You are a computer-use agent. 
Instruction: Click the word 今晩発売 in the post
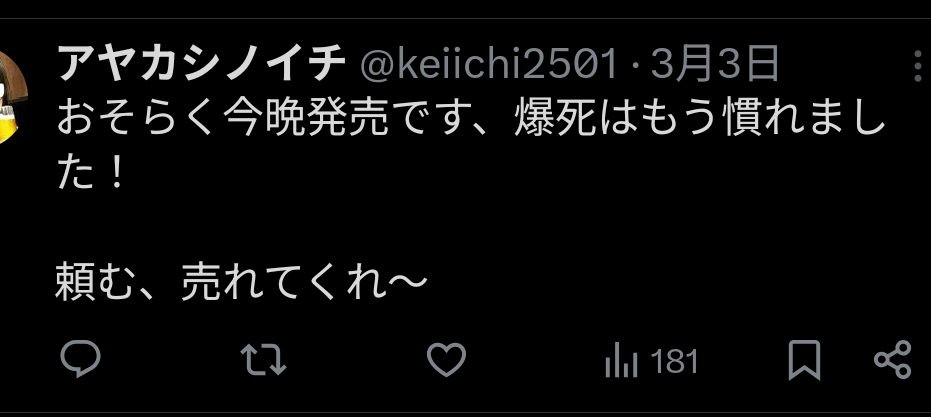tap(306, 119)
